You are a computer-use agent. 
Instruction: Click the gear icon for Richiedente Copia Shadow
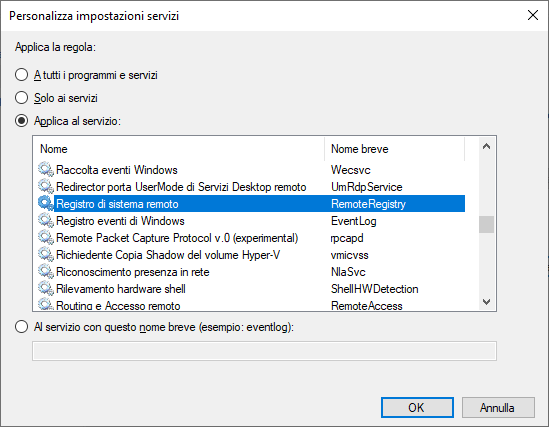(x=46, y=255)
